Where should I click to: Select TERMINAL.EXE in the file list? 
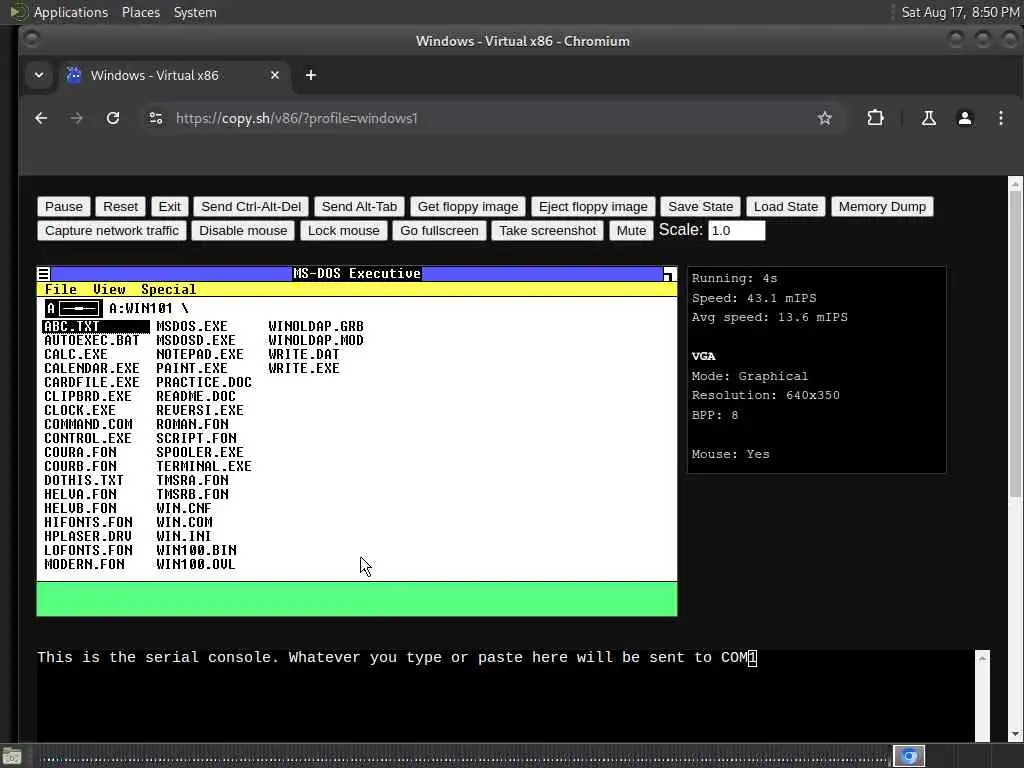[204, 466]
